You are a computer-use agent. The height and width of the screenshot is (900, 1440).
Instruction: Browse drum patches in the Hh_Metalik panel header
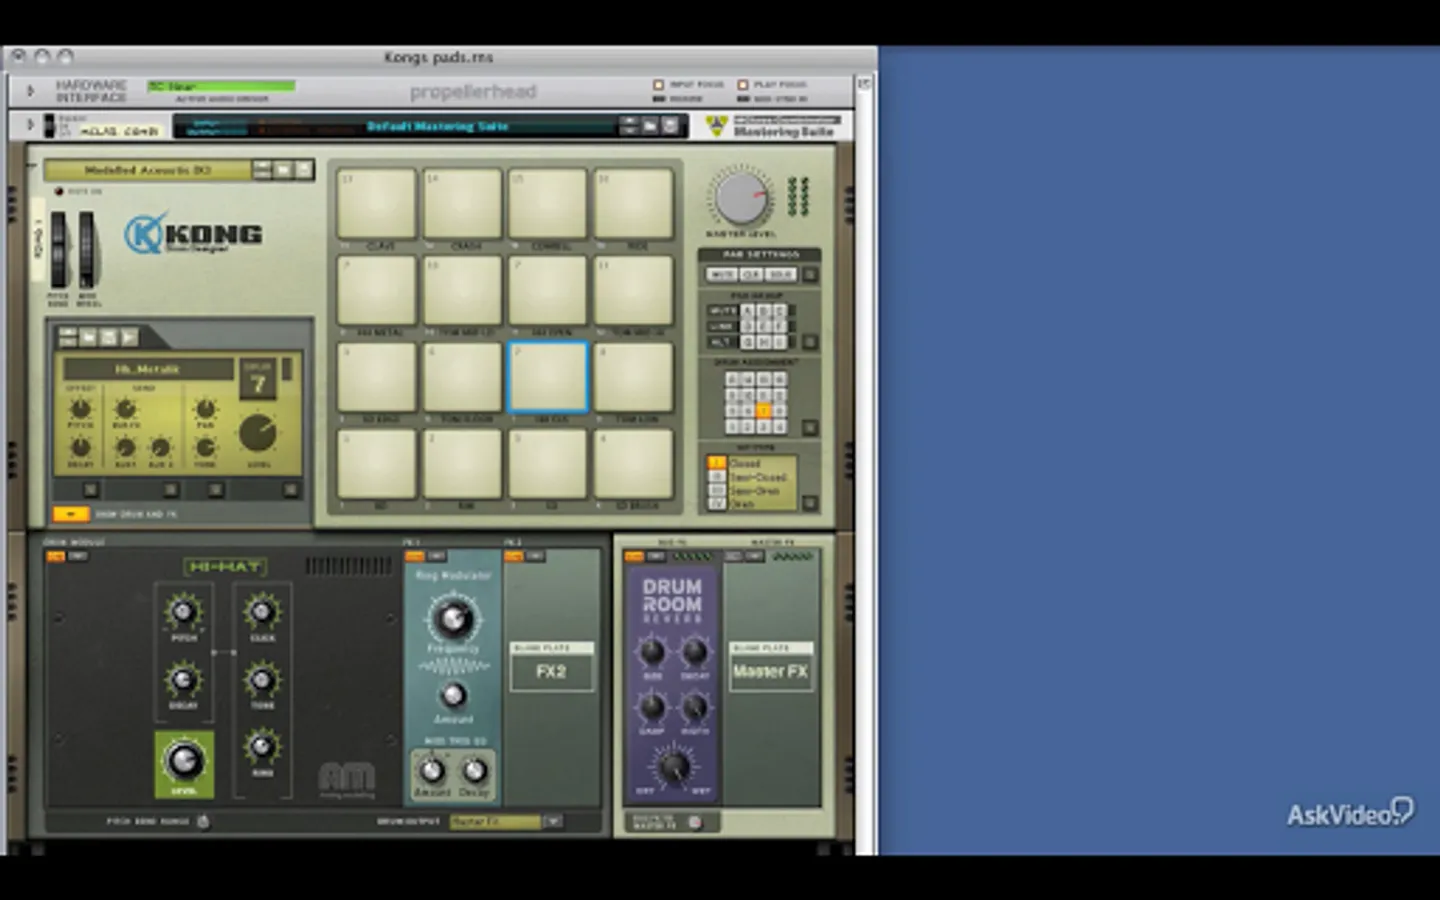pos(89,337)
